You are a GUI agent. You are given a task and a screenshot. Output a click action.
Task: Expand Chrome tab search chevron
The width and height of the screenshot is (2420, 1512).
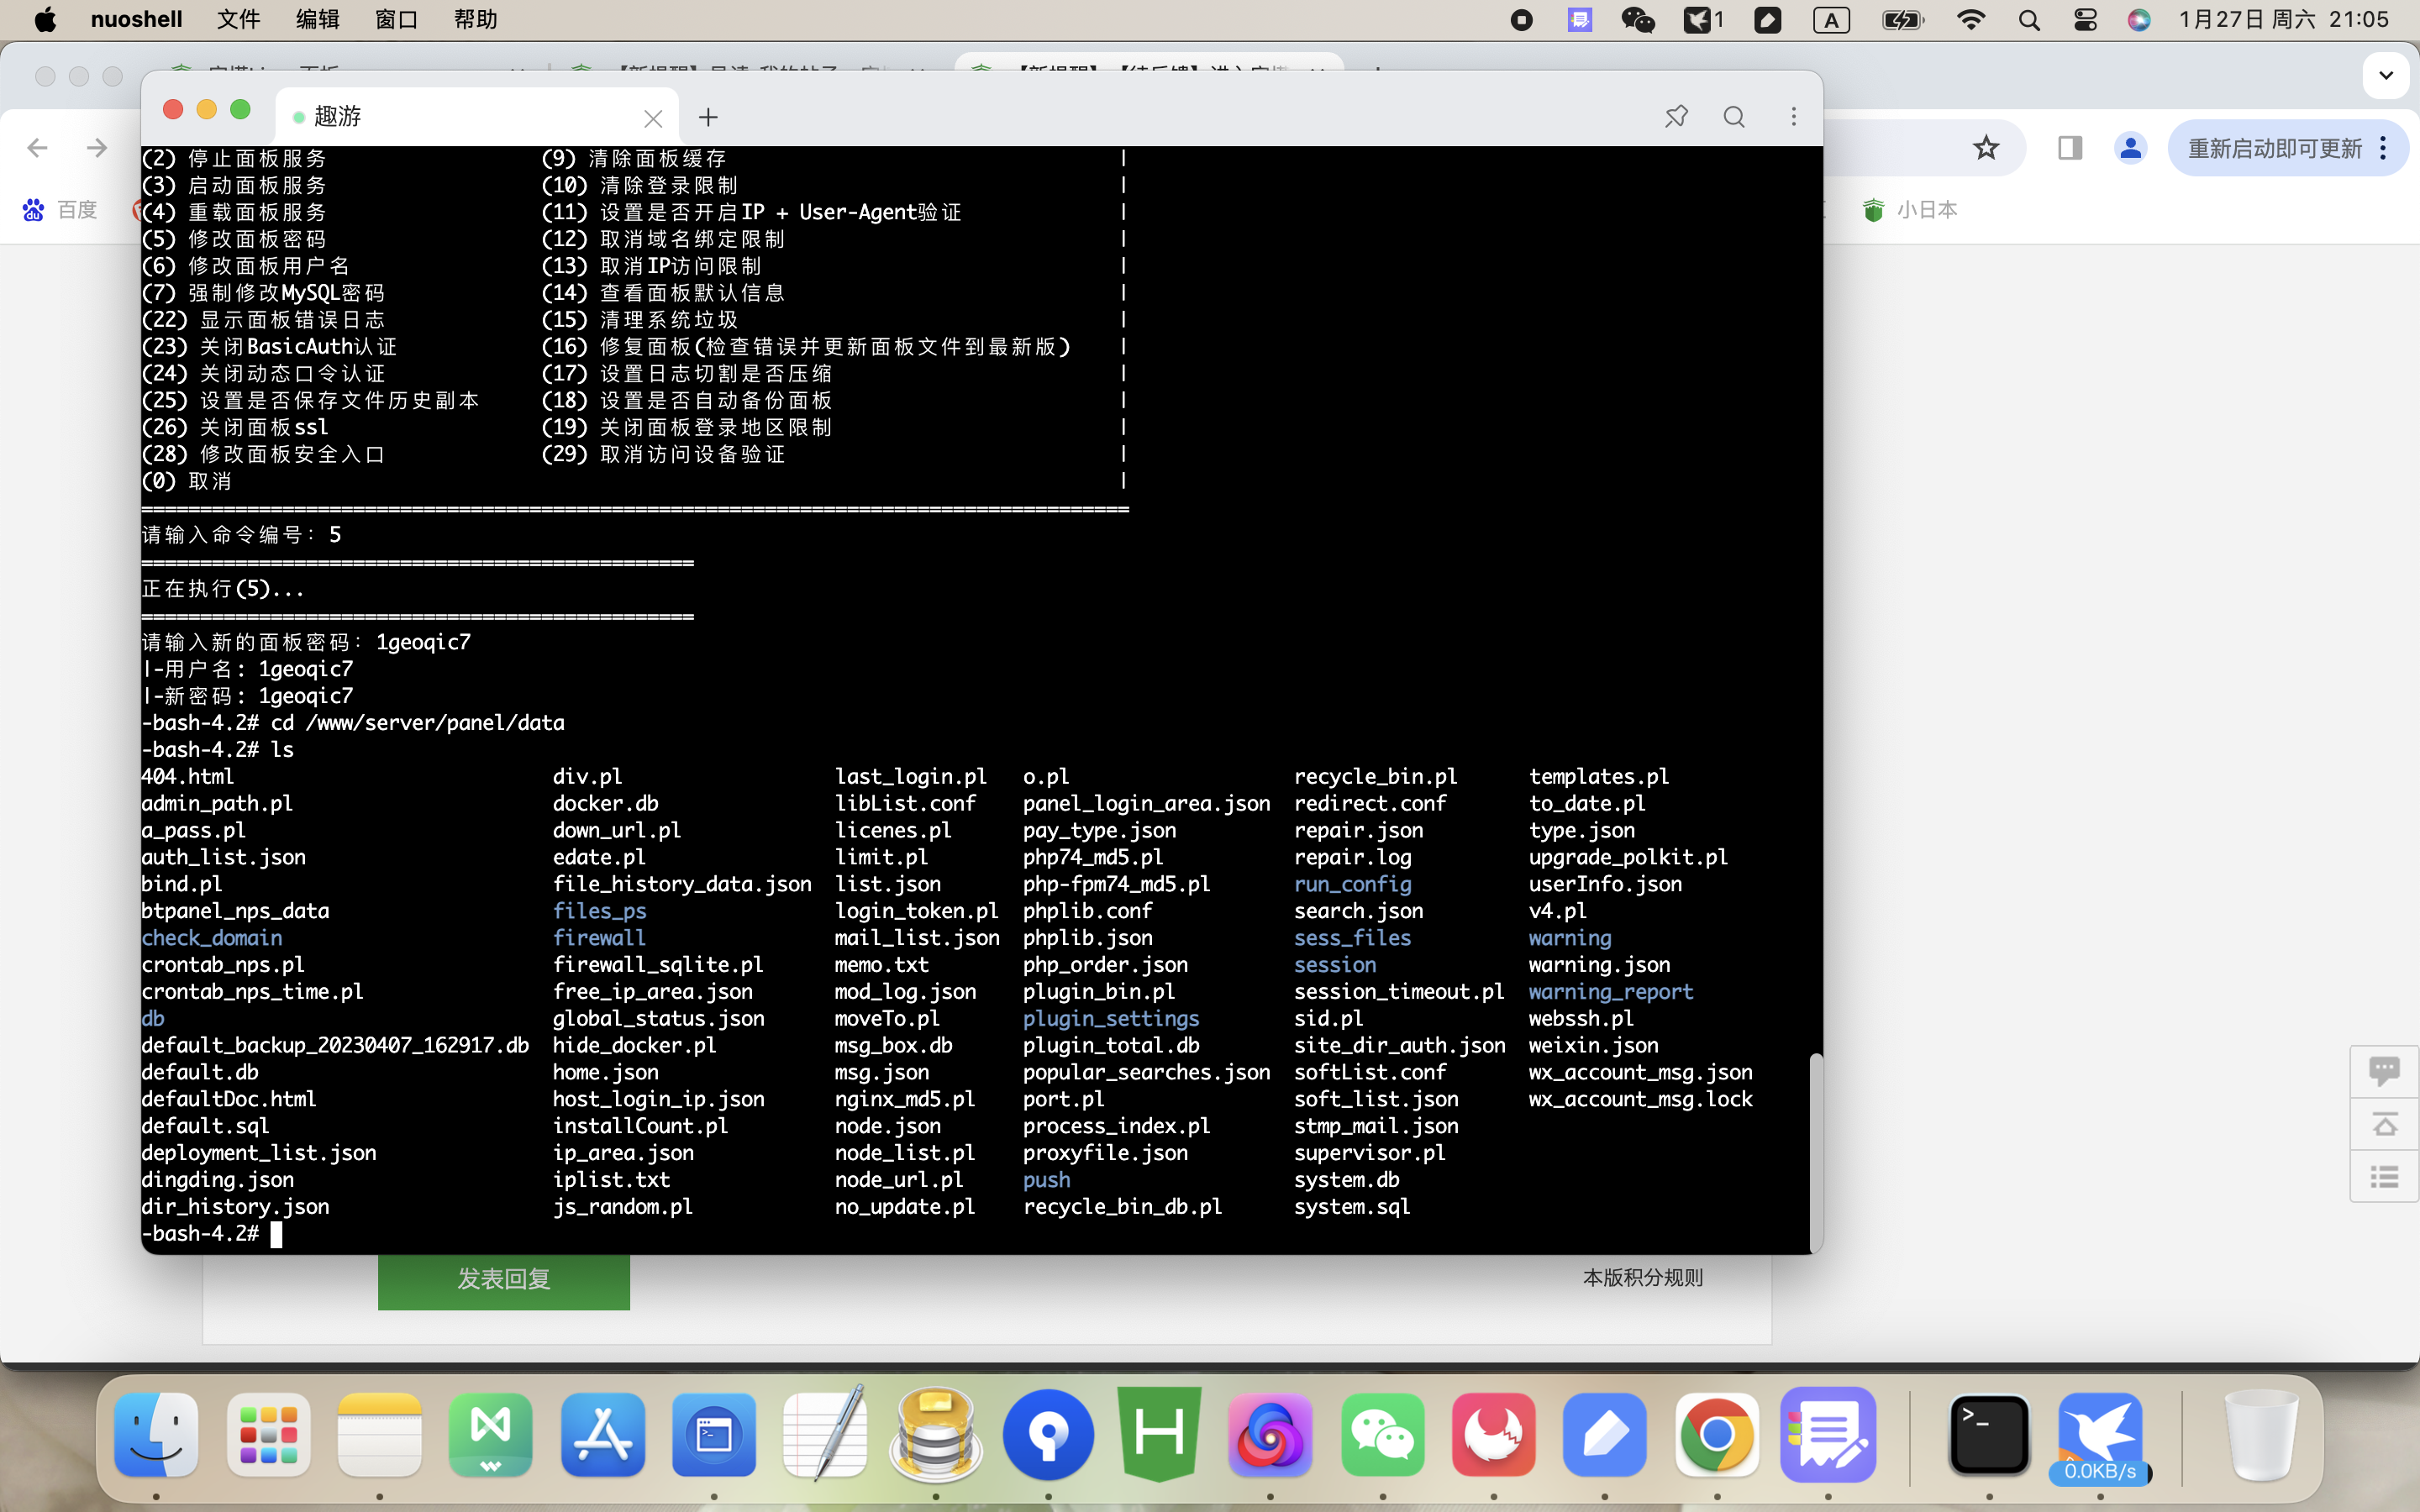(x=2386, y=75)
